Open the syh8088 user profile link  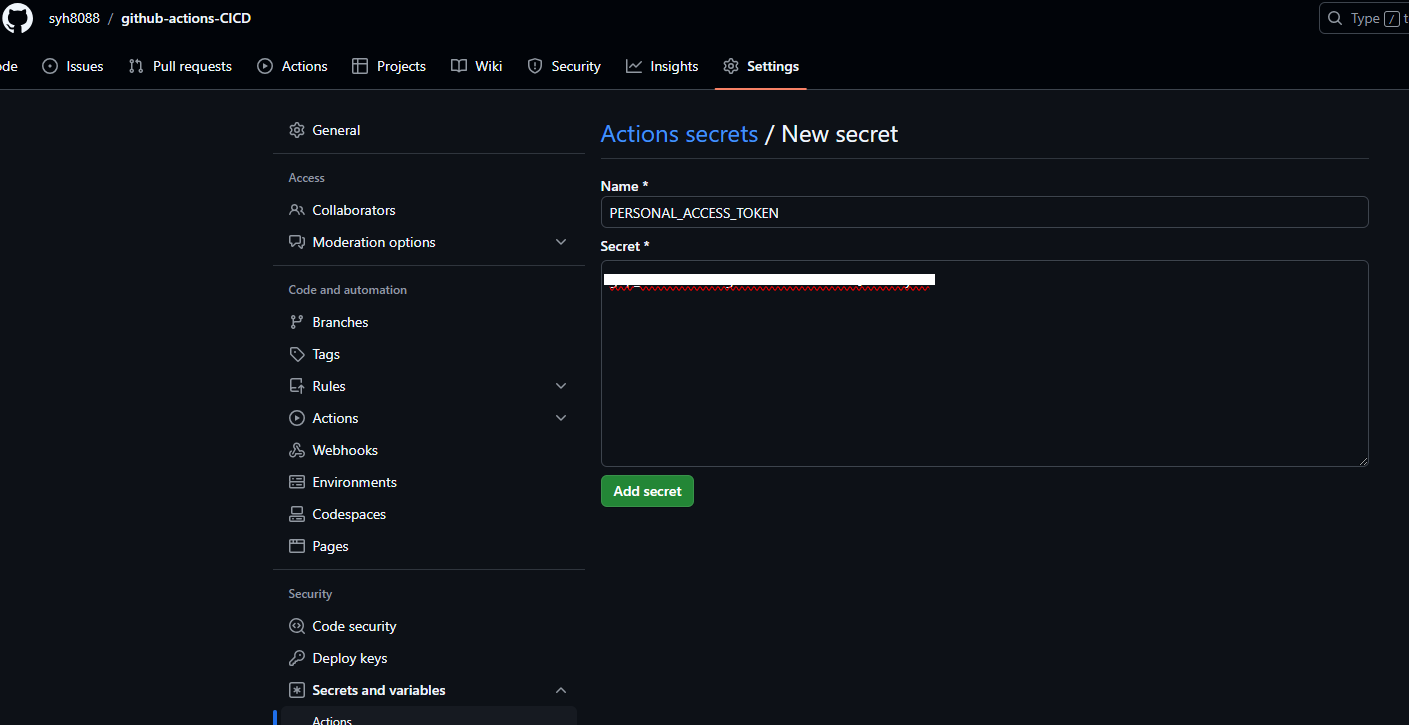point(74,18)
